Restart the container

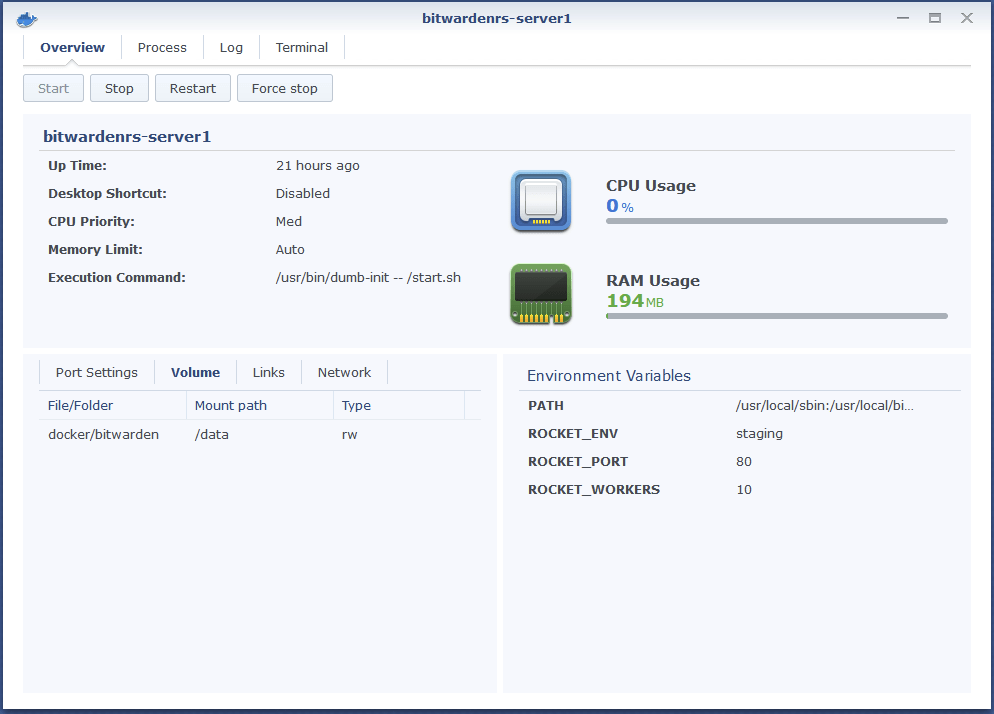193,88
